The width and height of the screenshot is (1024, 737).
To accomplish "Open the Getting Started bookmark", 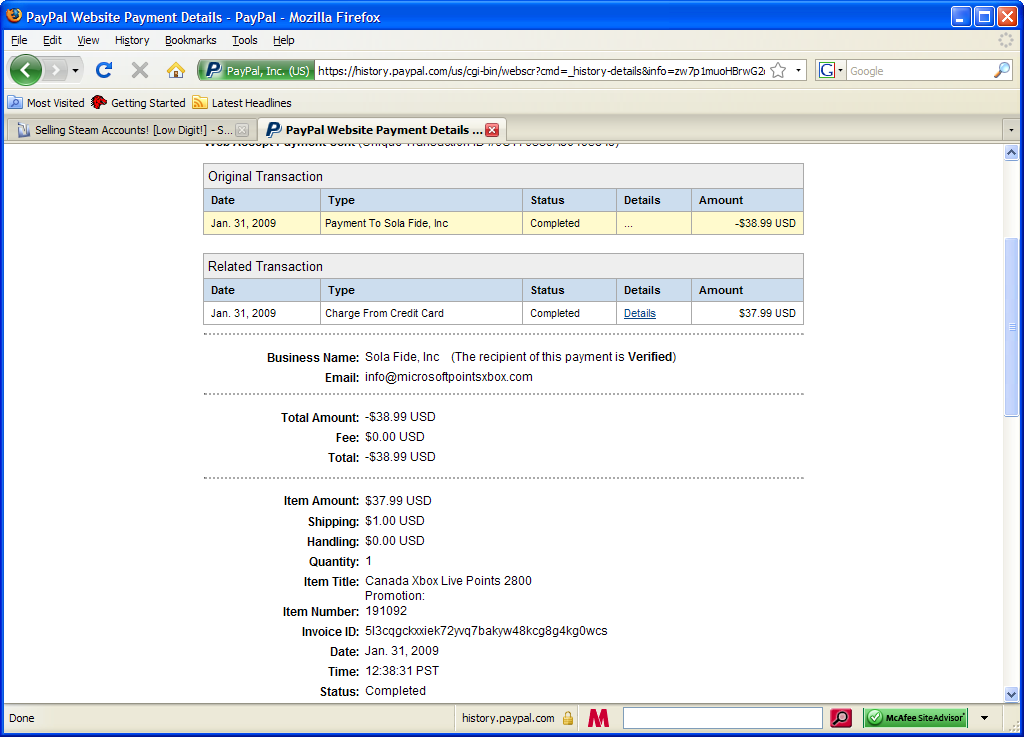I will coord(138,102).
